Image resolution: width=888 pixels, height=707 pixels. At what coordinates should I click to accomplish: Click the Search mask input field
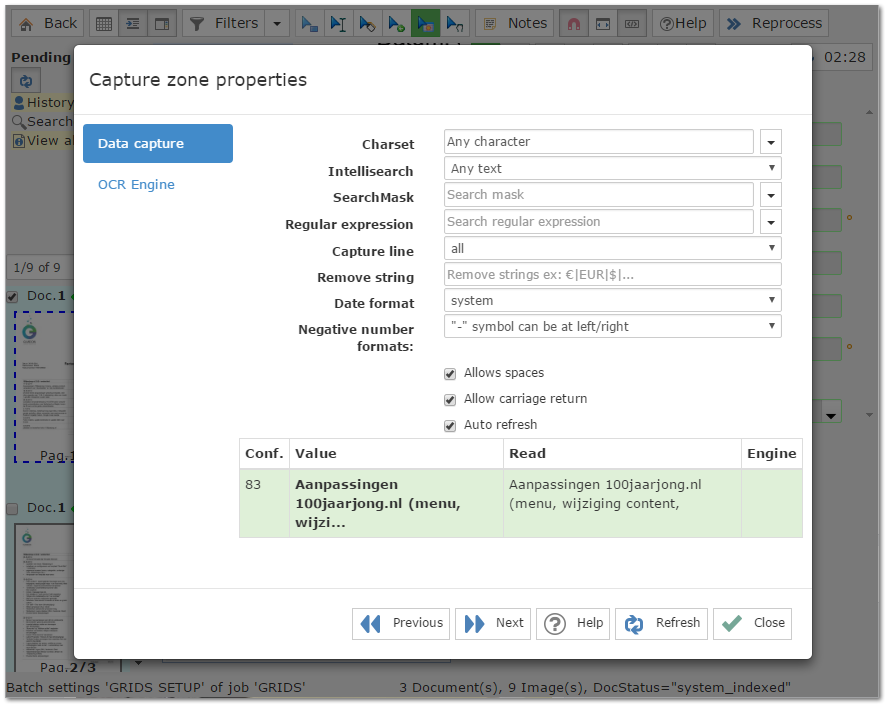pyautogui.click(x=599, y=195)
